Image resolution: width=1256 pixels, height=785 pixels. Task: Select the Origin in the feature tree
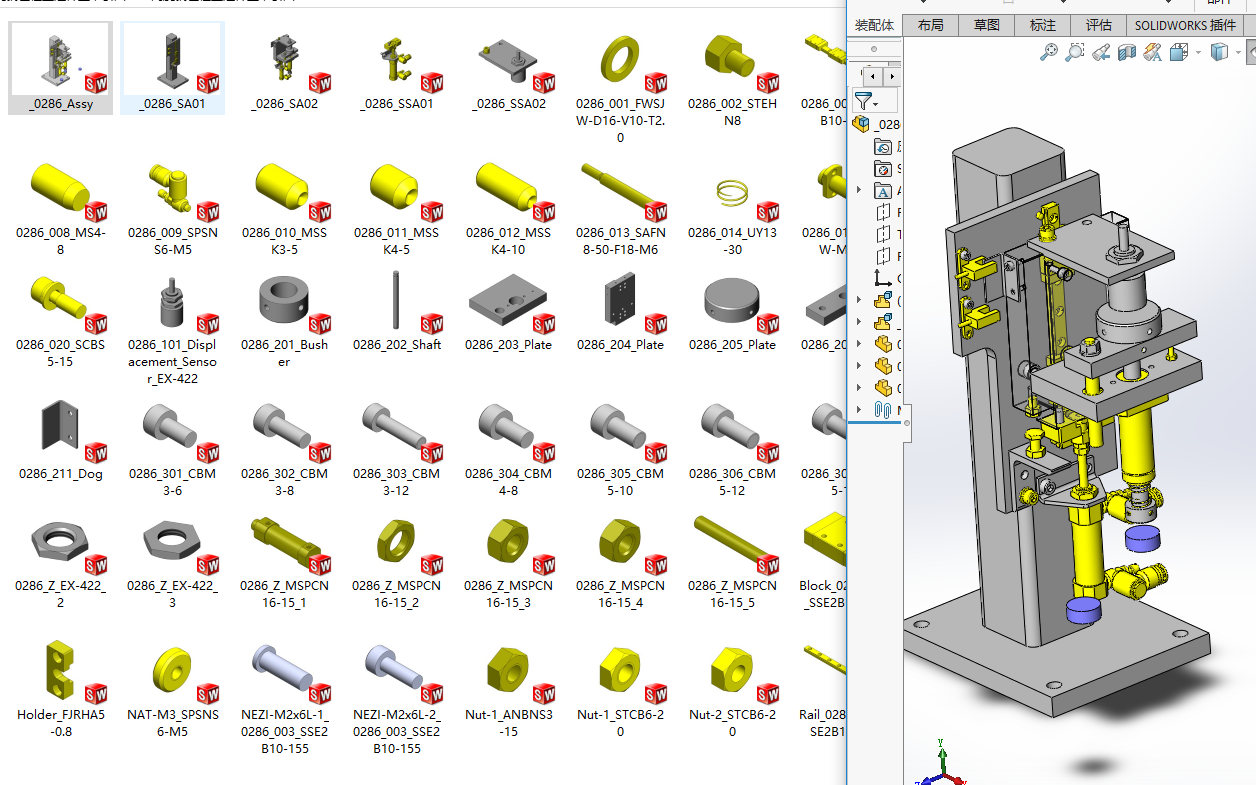click(x=883, y=278)
